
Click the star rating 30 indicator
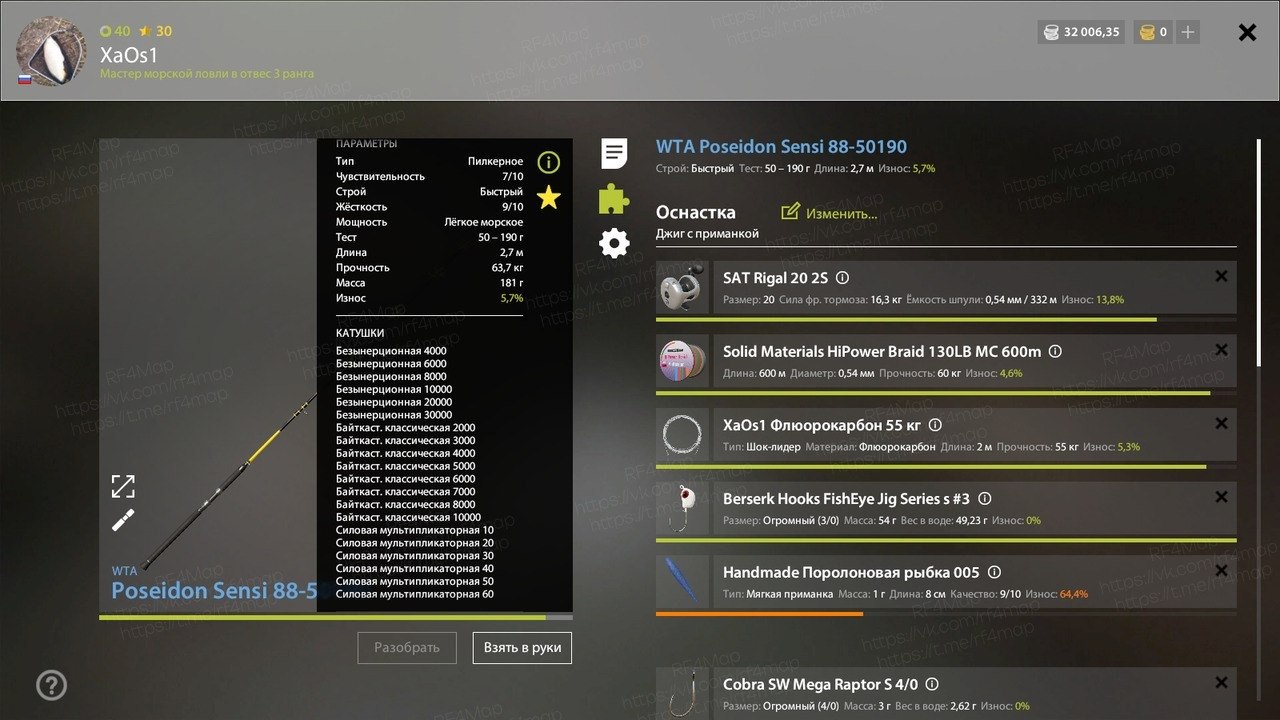click(155, 31)
